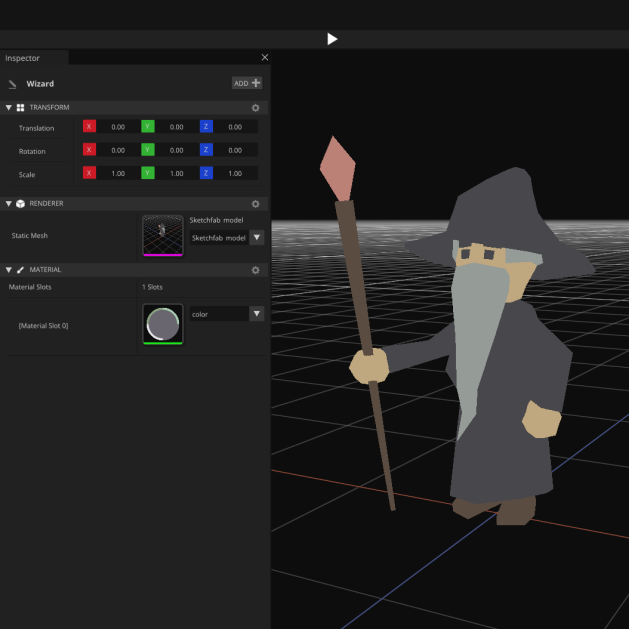
Task: Collapse the RENDERER section
Action: point(9,203)
